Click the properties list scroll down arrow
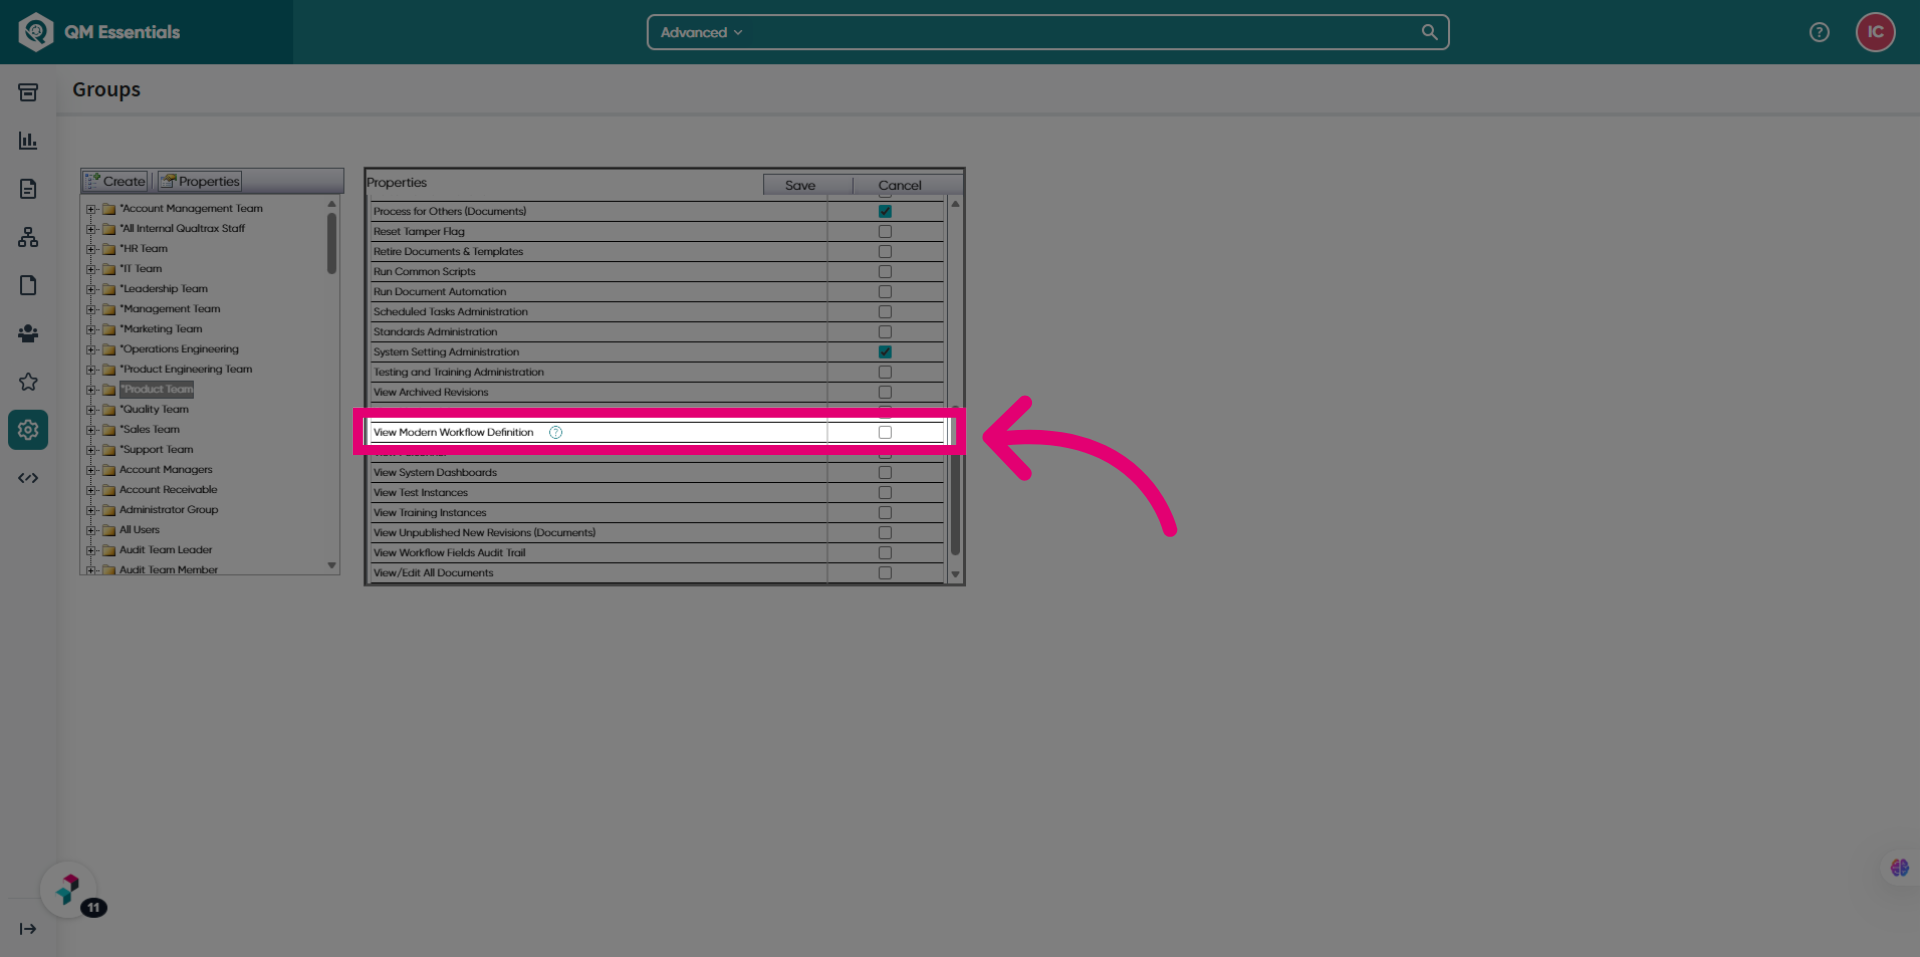The height and width of the screenshot is (957, 1920). (955, 575)
